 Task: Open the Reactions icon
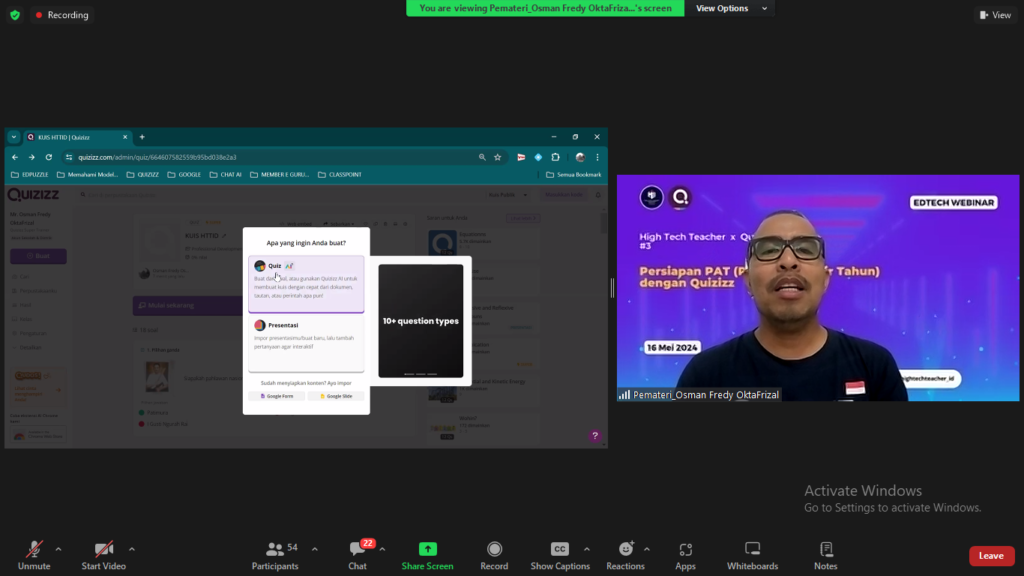point(625,550)
